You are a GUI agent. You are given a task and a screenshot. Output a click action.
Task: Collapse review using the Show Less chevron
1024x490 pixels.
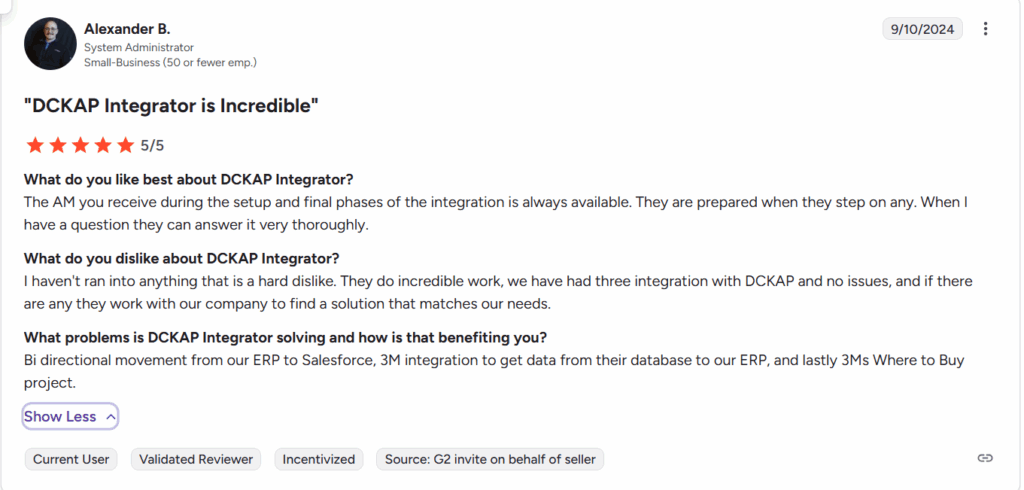click(111, 417)
